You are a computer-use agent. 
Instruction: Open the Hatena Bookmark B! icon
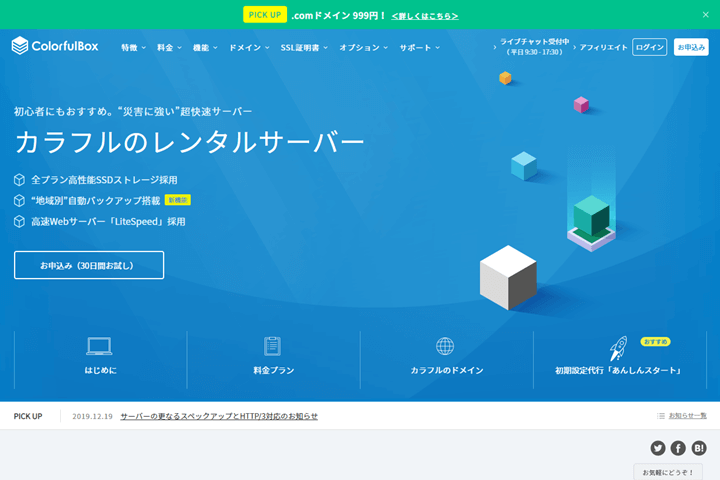click(699, 448)
